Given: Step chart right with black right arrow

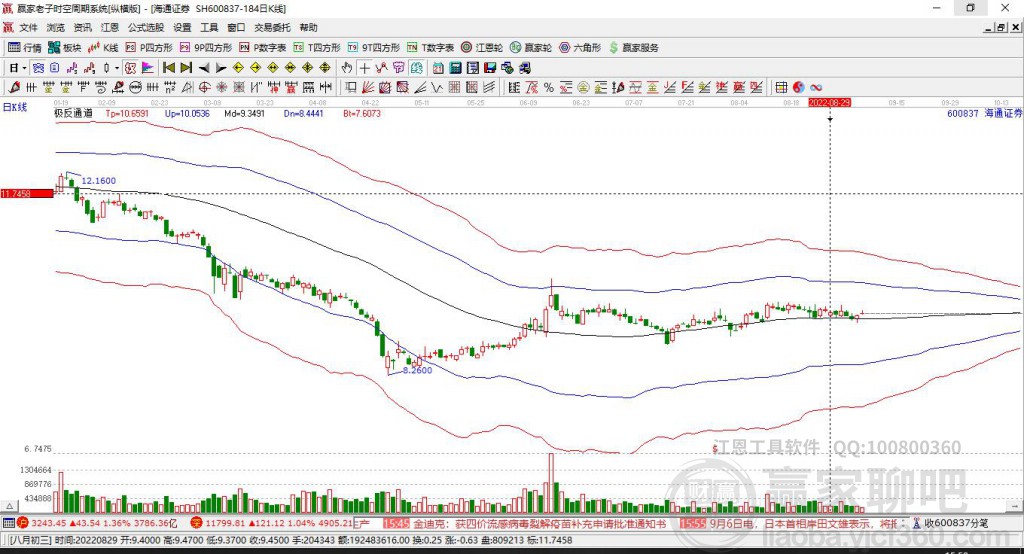Looking at the screenshot, I should point(221,68).
